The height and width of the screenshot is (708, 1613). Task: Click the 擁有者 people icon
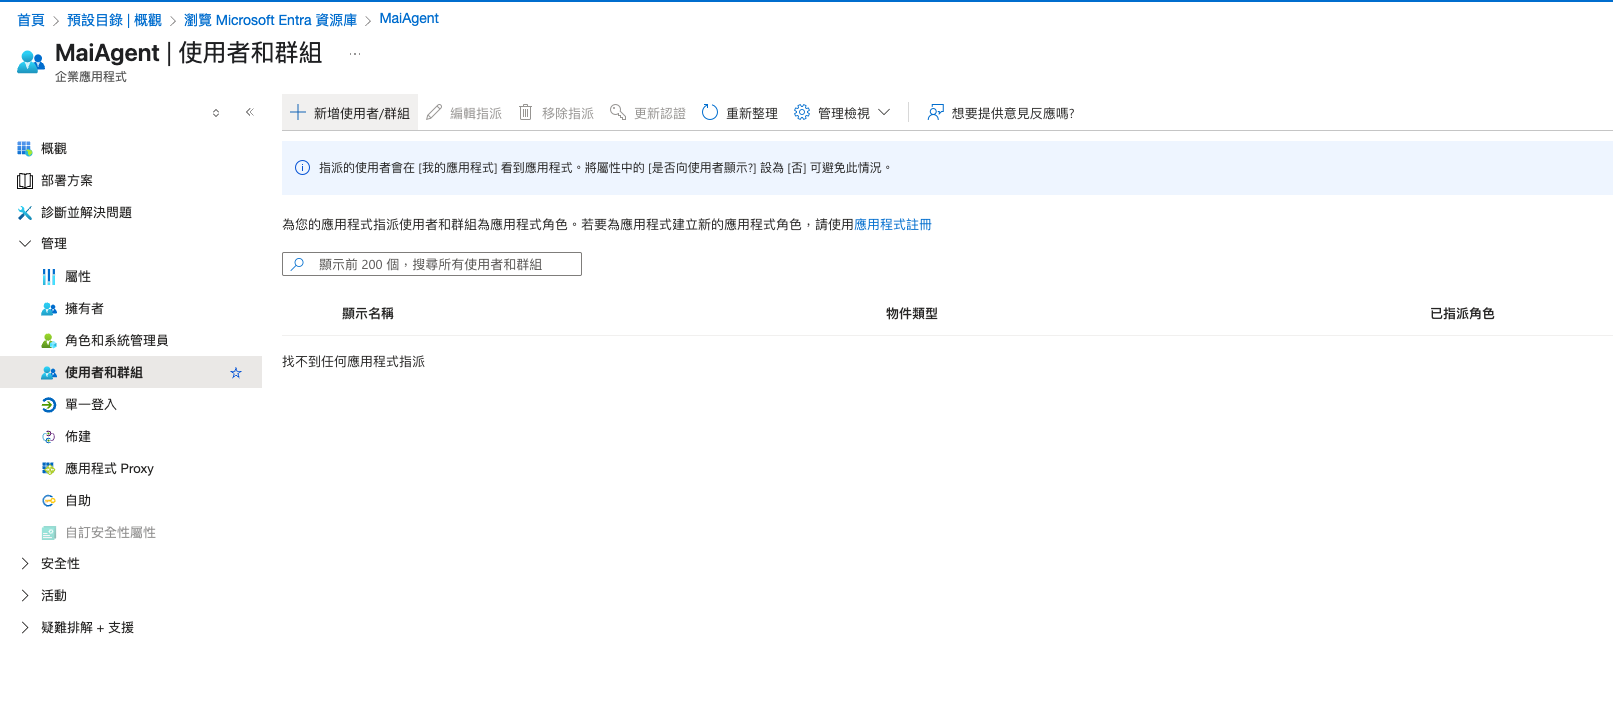click(49, 309)
